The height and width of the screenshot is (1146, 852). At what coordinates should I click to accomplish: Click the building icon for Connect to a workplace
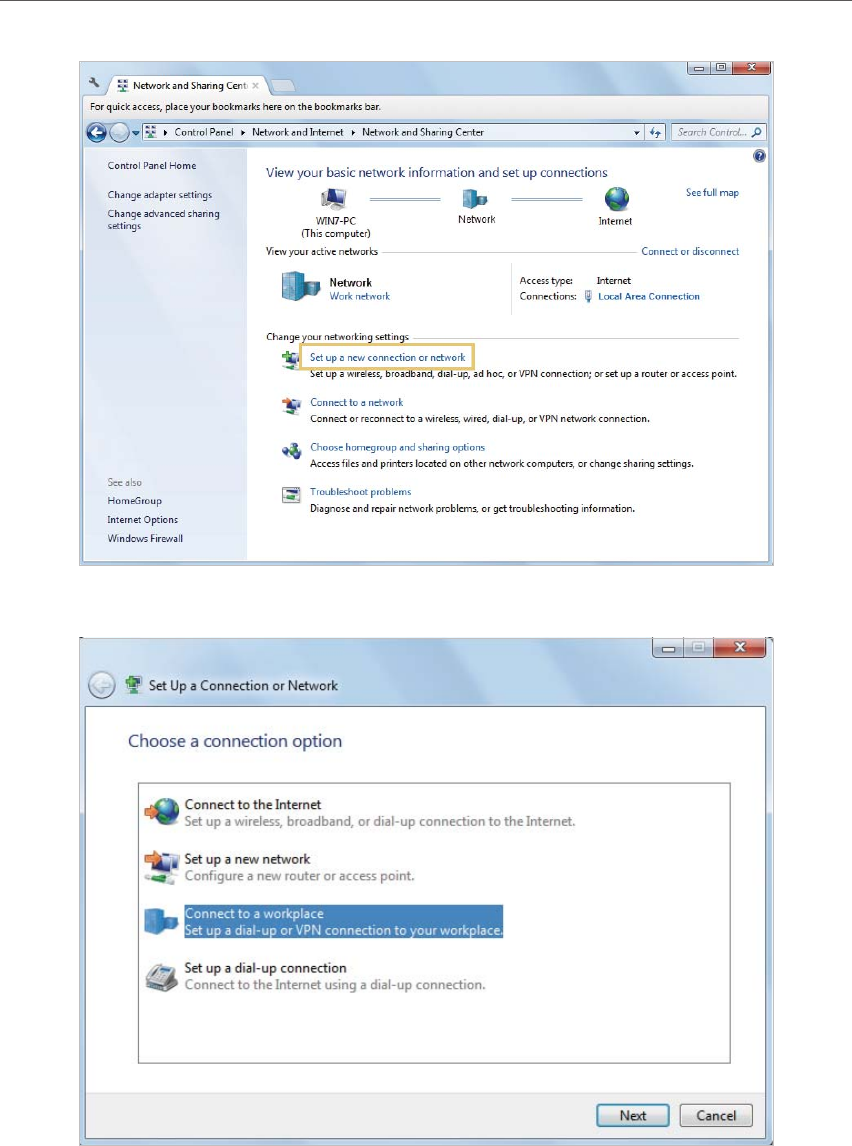point(161,921)
